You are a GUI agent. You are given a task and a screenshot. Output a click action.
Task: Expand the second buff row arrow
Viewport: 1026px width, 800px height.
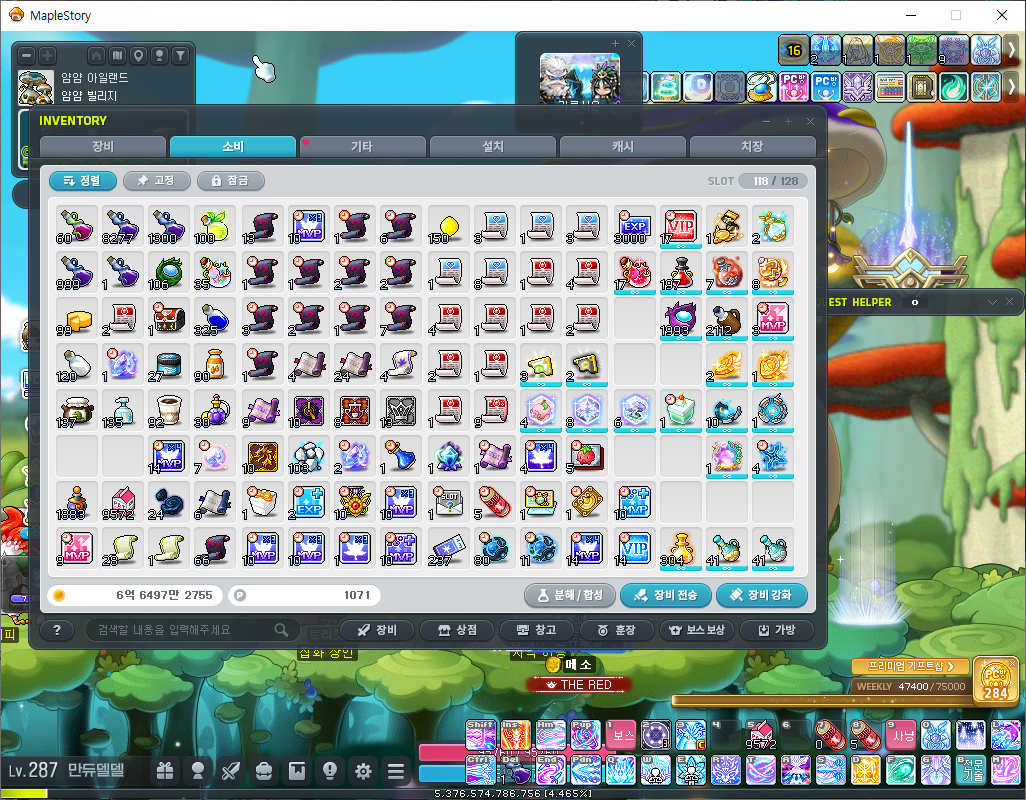click(x=1012, y=86)
